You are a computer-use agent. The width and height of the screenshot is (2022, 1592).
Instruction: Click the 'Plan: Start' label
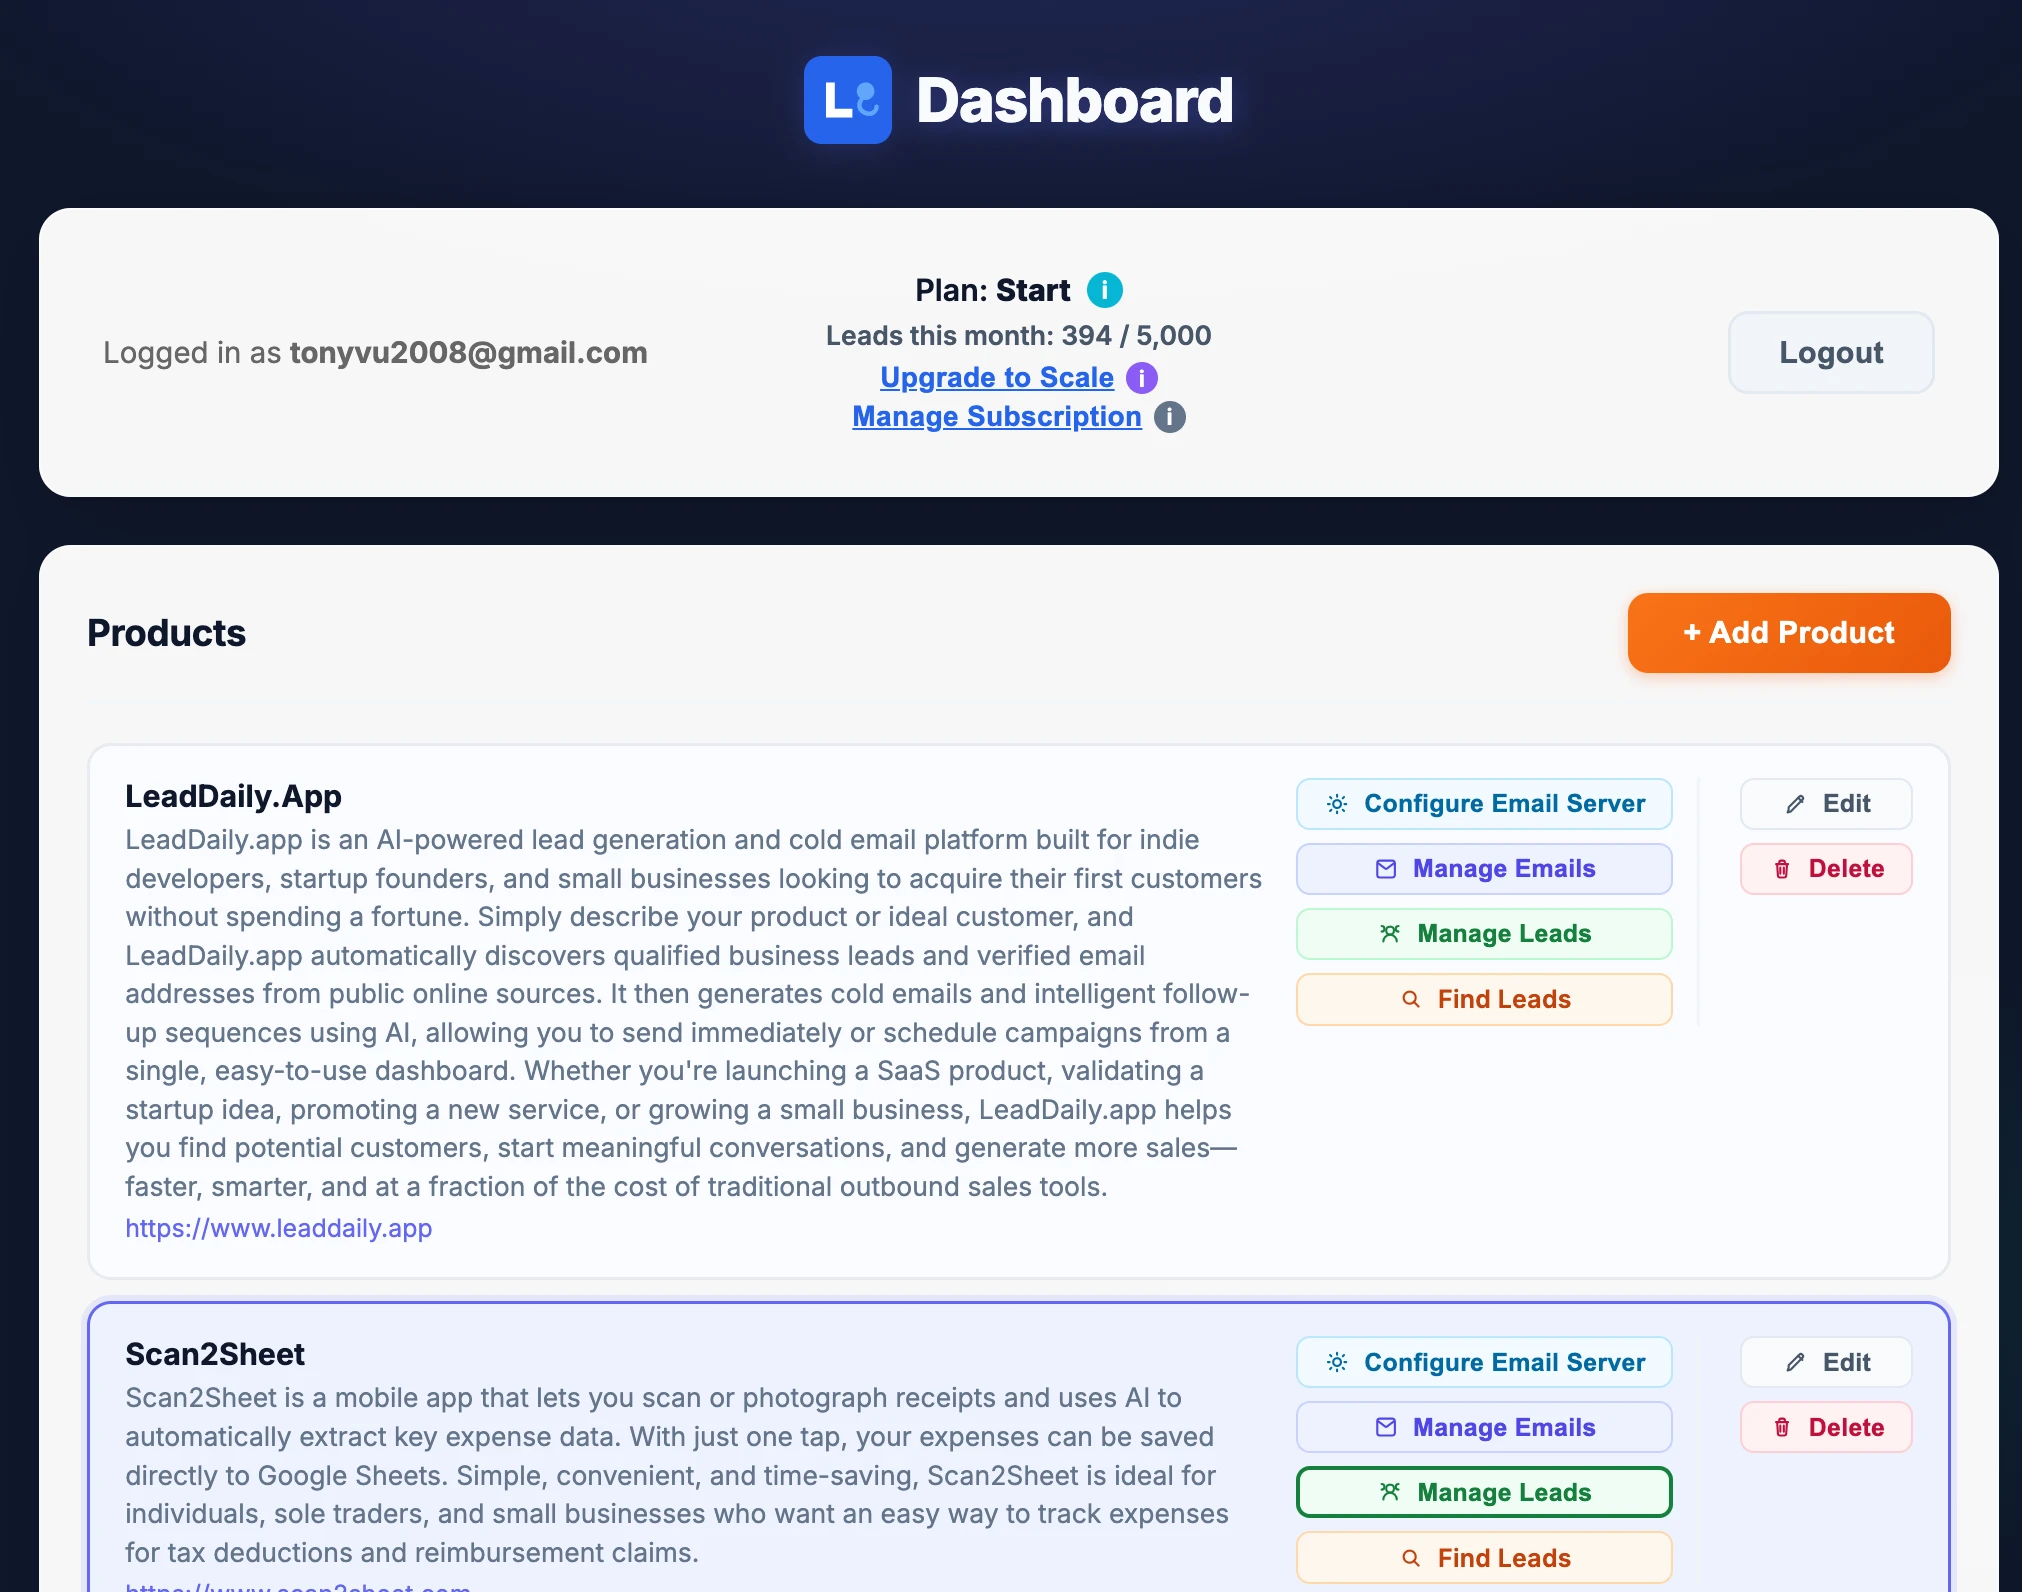992,290
